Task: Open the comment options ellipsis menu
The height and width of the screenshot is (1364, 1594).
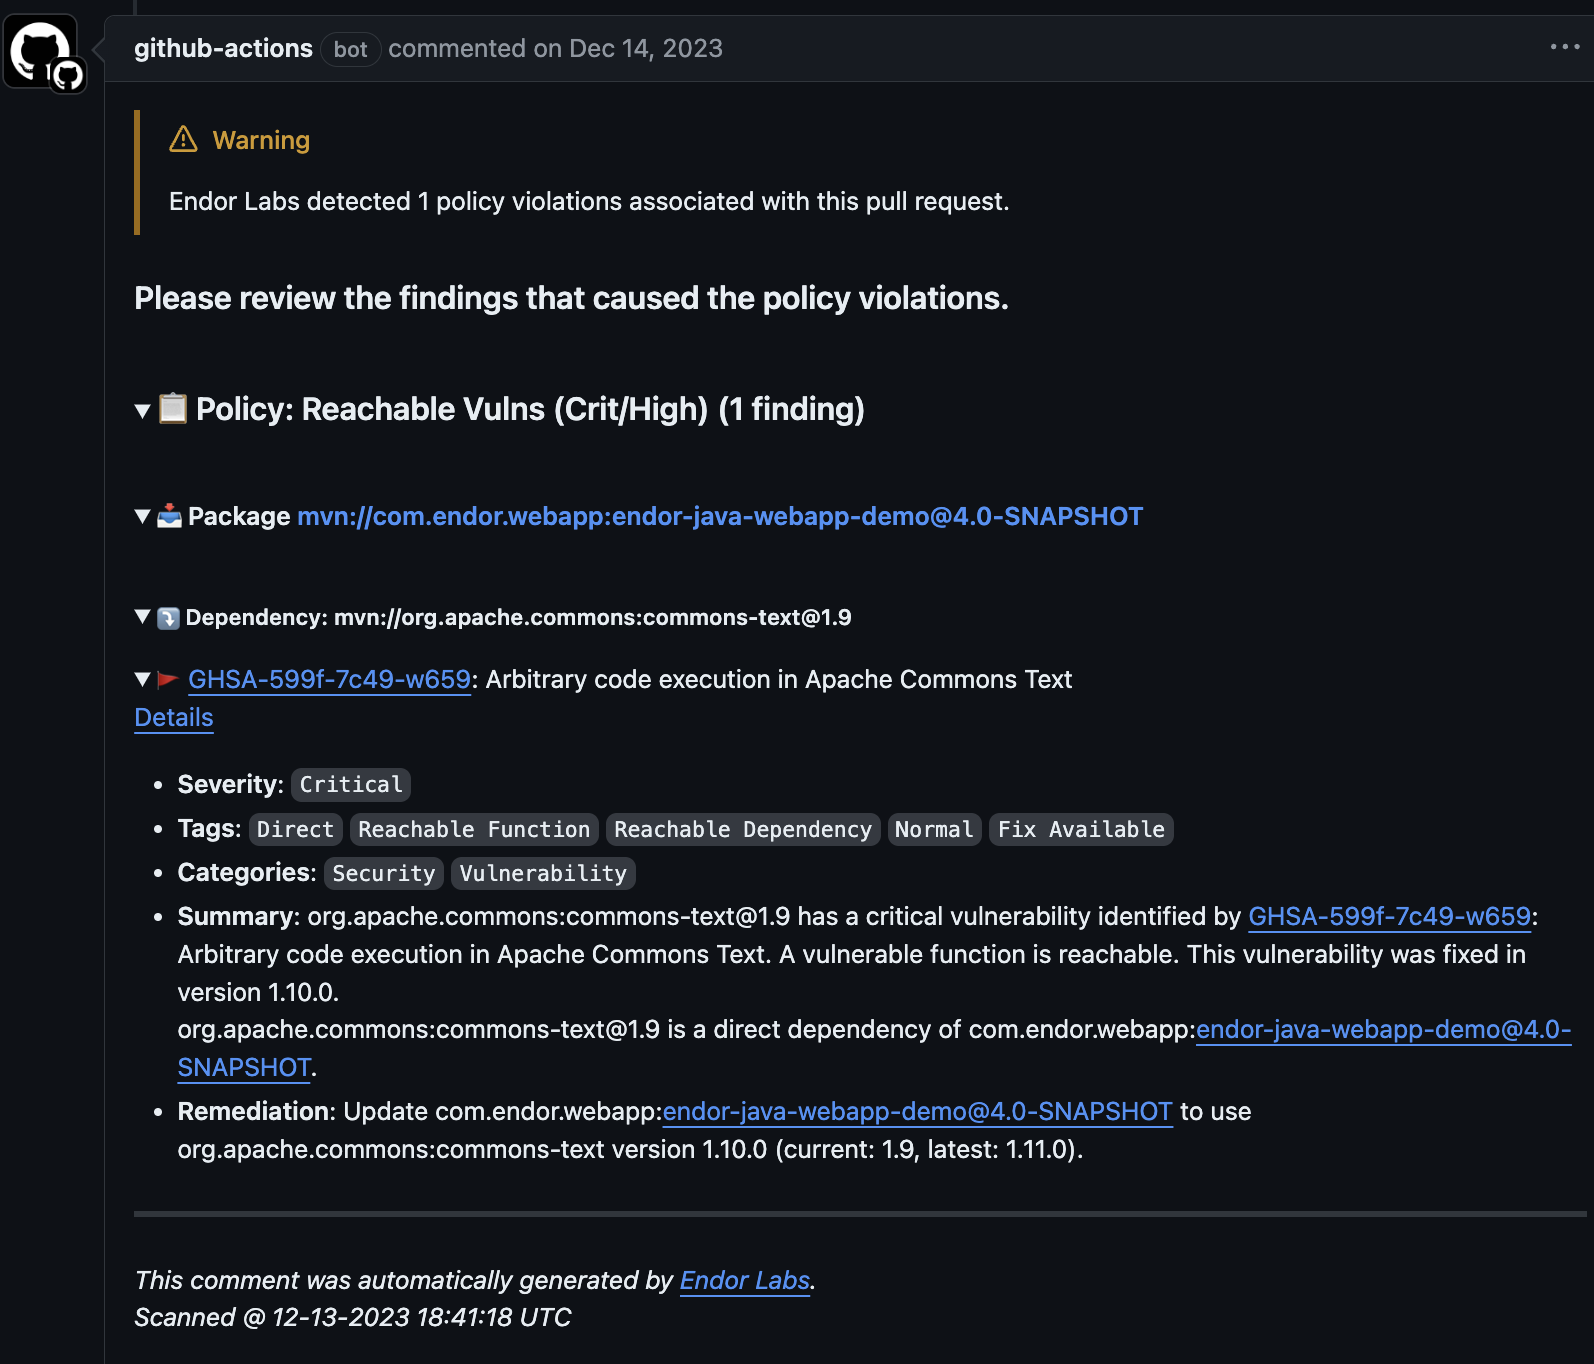Action: point(1564,47)
